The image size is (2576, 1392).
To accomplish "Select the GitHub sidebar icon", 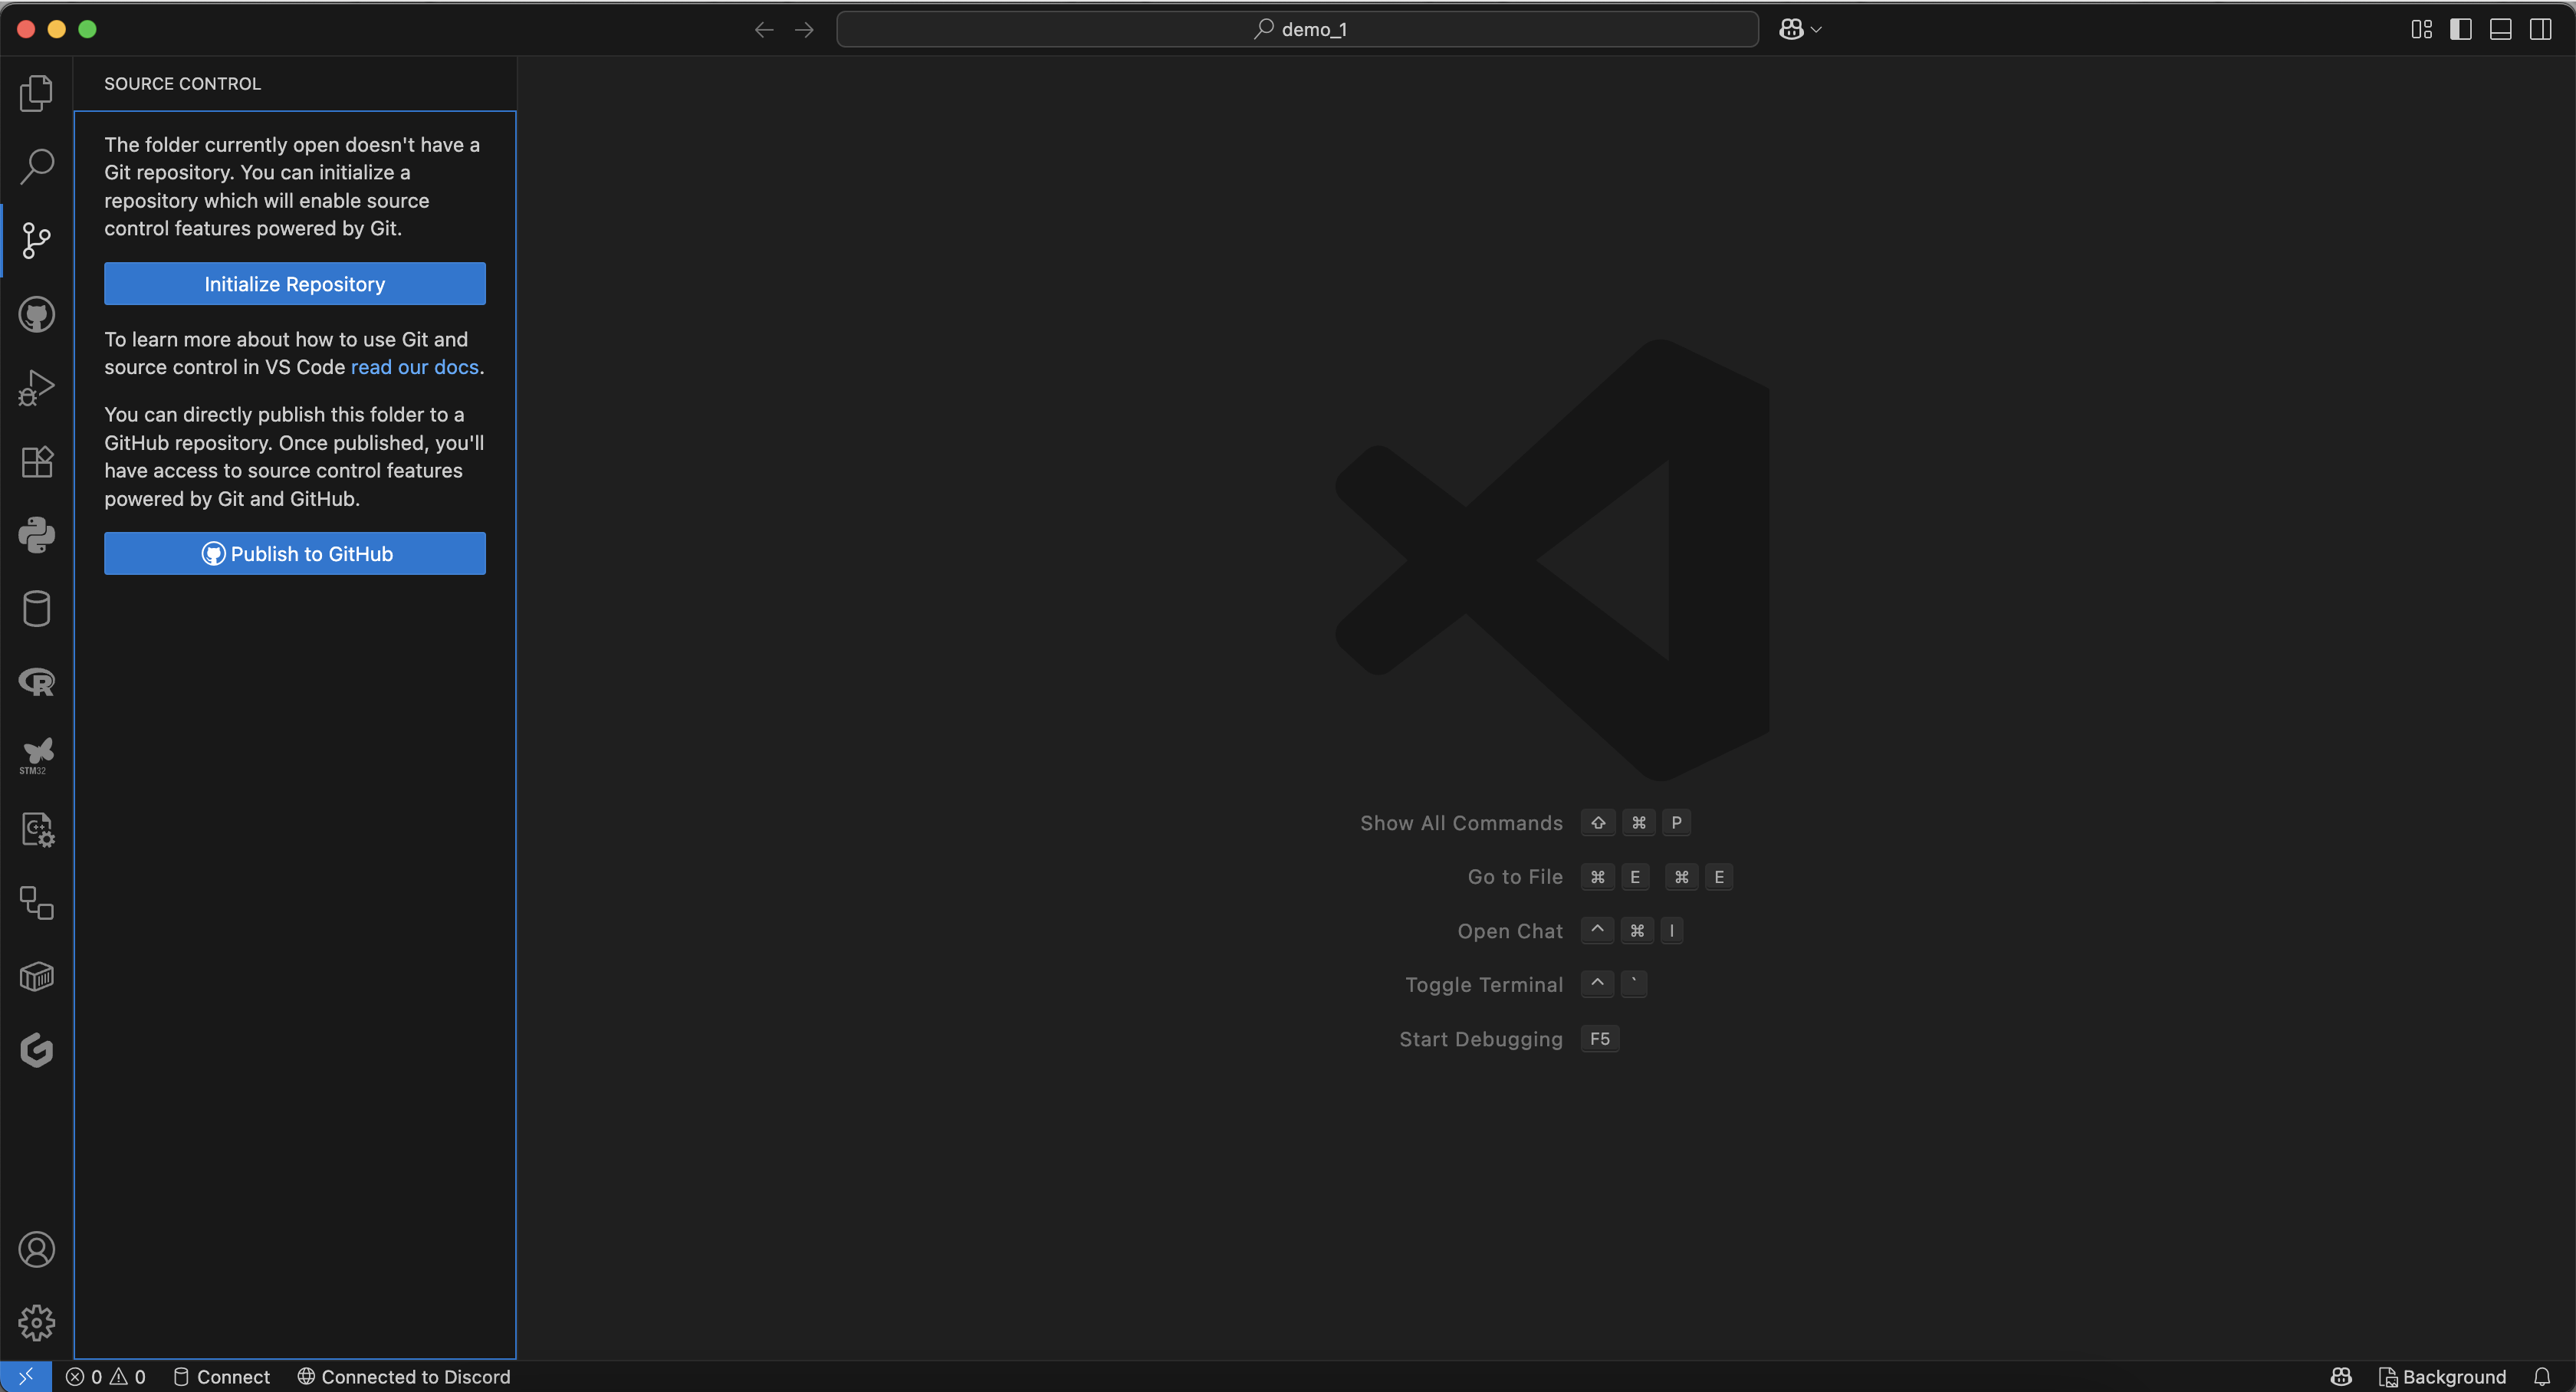I will (37, 314).
